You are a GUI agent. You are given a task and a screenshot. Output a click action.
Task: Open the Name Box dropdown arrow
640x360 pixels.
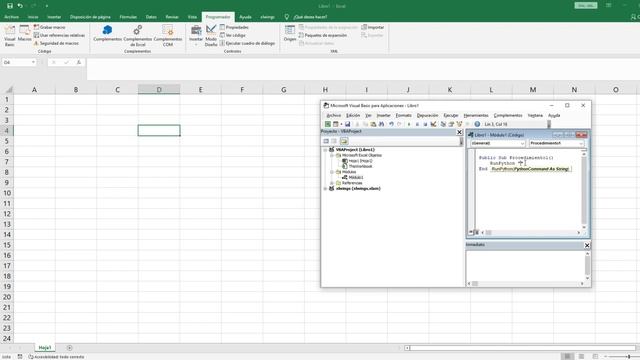33,62
